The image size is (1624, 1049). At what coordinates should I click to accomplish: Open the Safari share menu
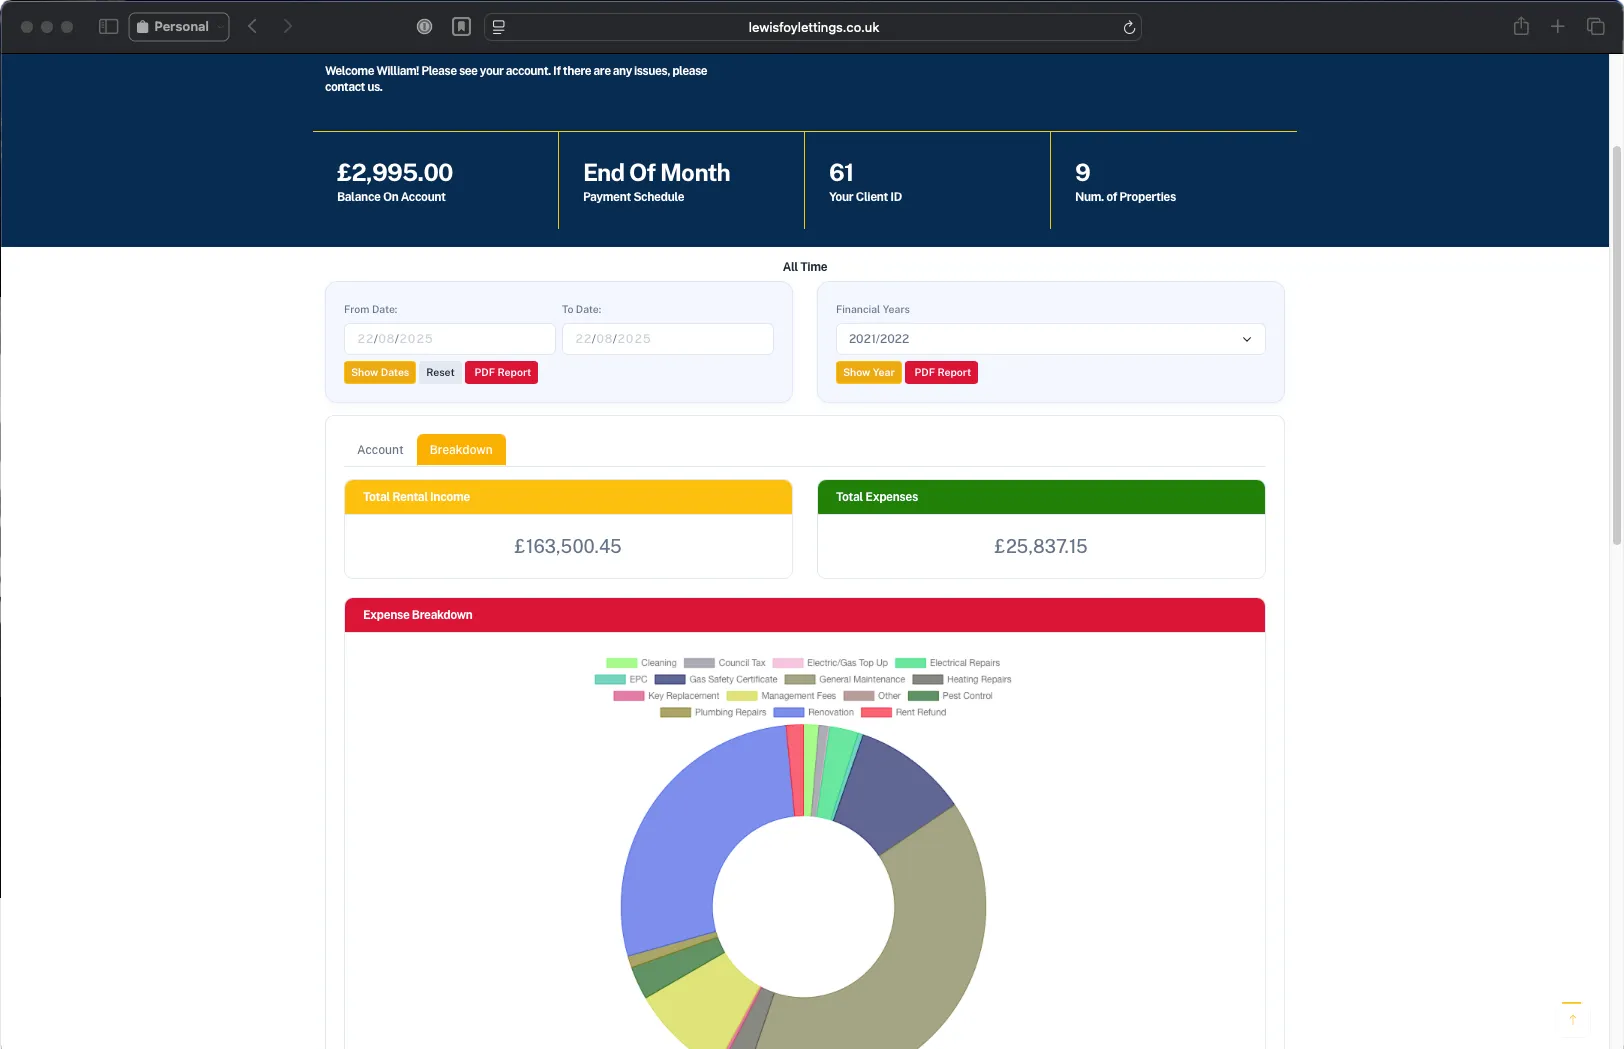click(x=1521, y=27)
